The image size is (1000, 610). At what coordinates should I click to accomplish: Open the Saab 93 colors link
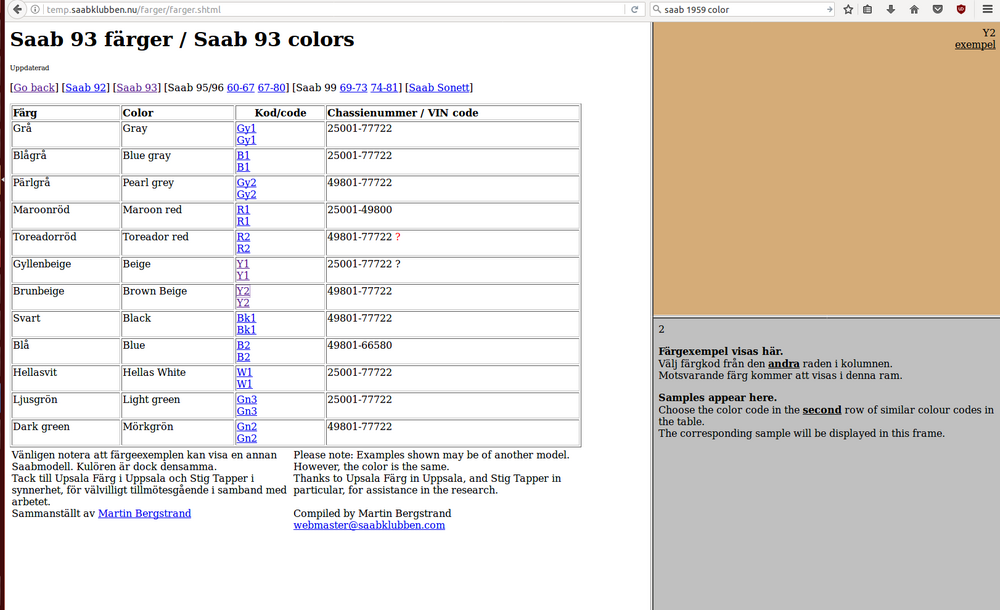136,87
